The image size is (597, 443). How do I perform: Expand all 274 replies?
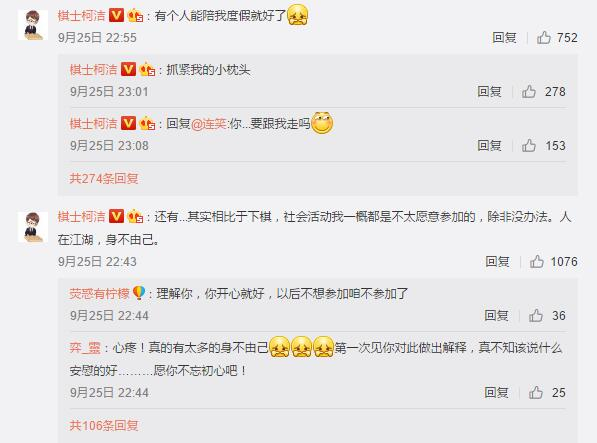[x=104, y=178]
